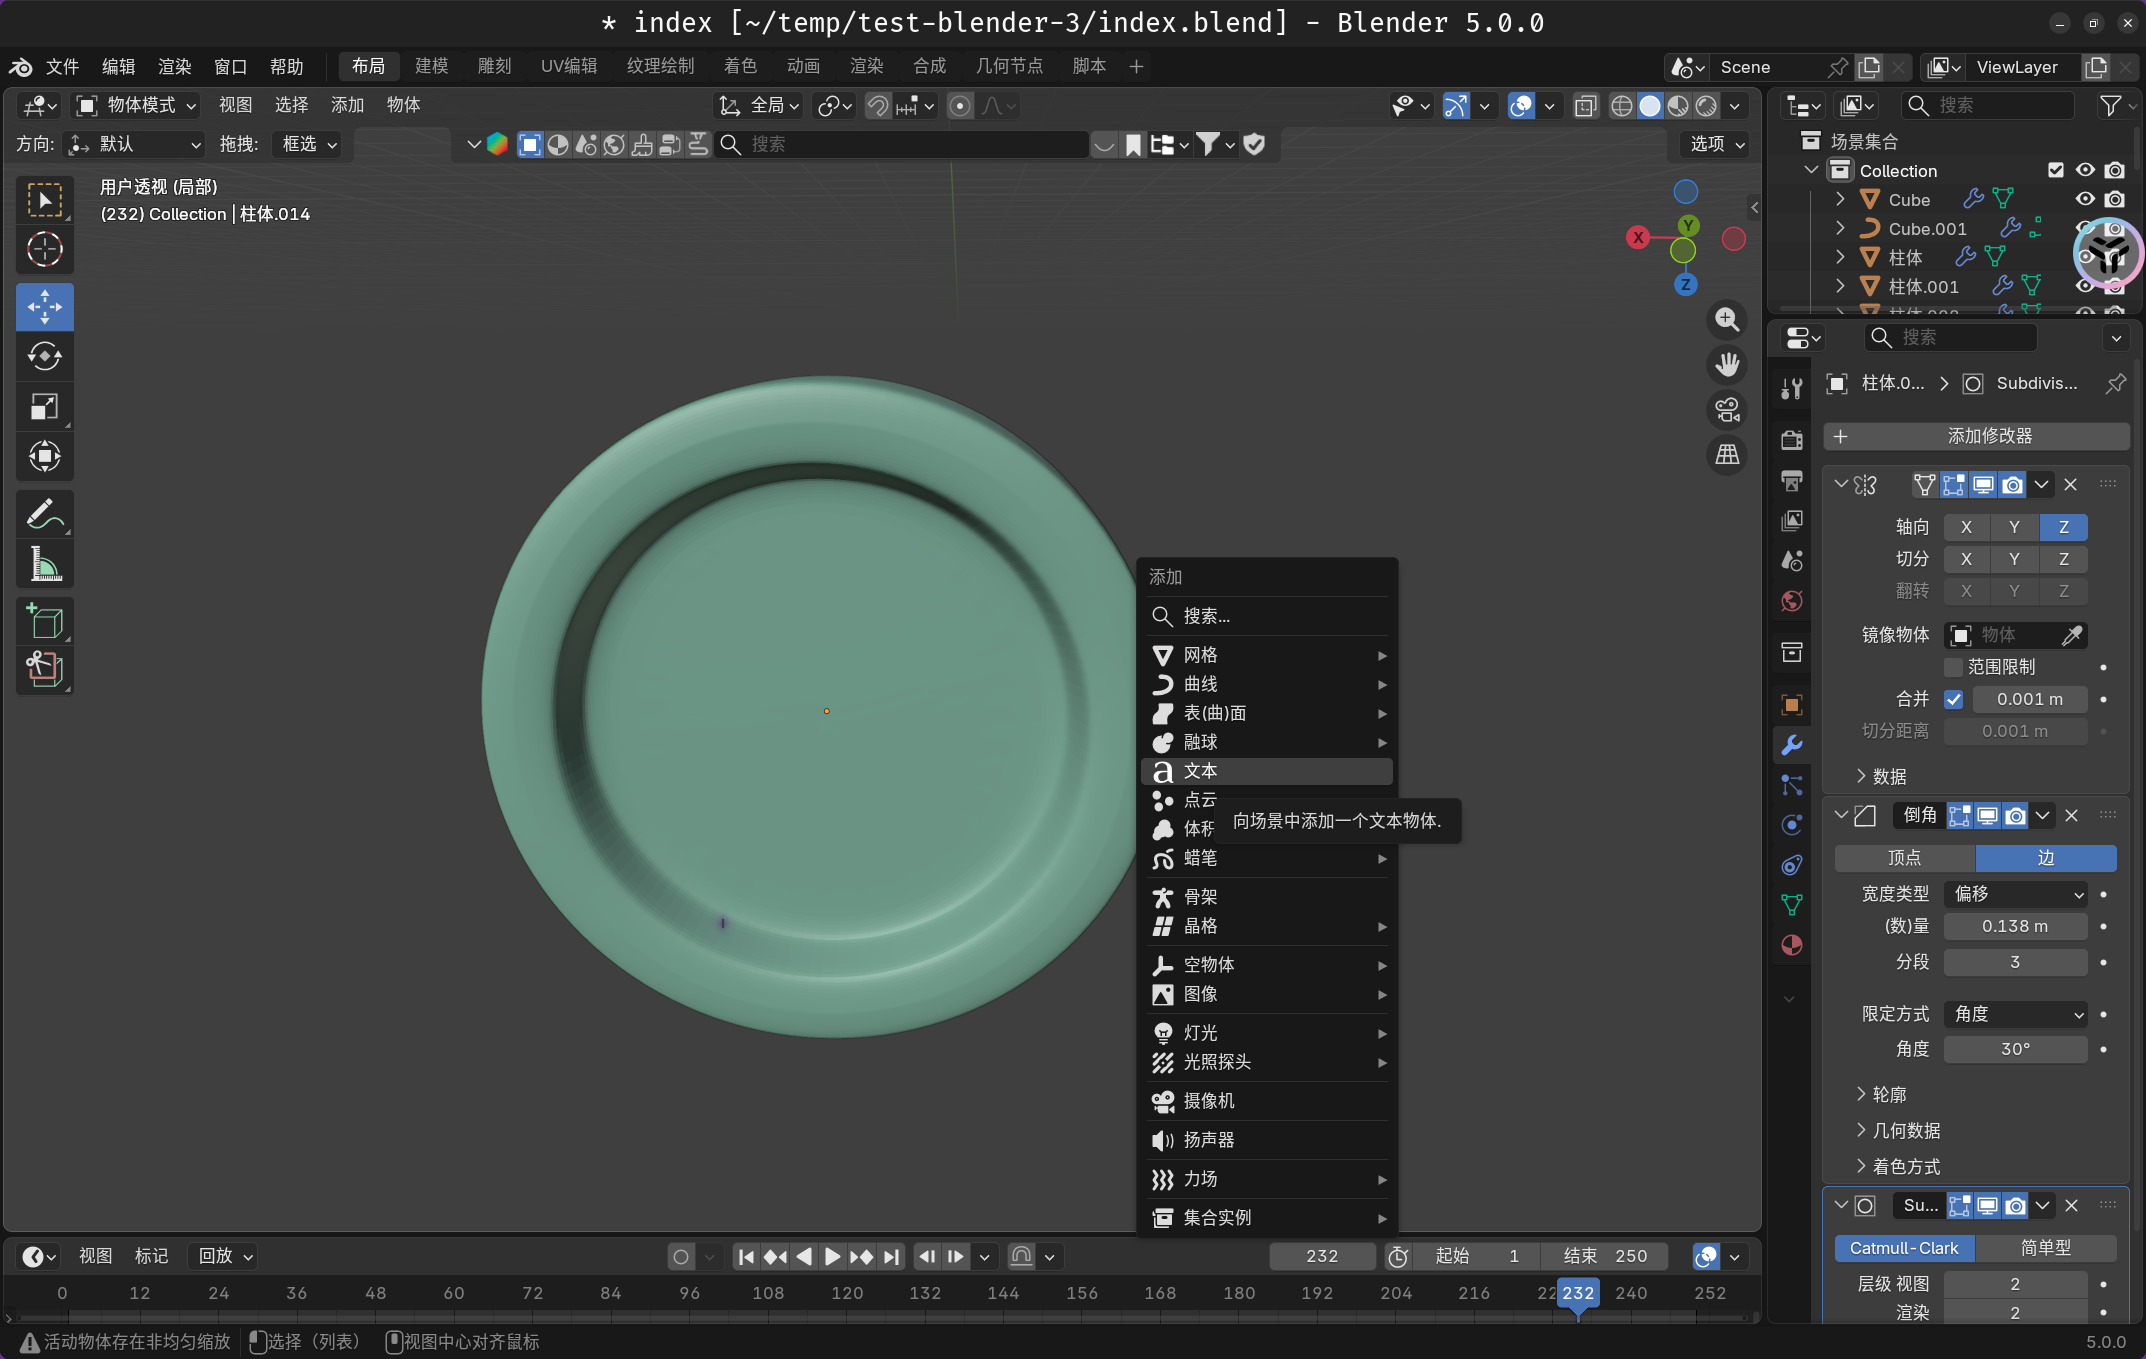
Task: Select the Rotate tool in toolbar
Action: [x=44, y=356]
